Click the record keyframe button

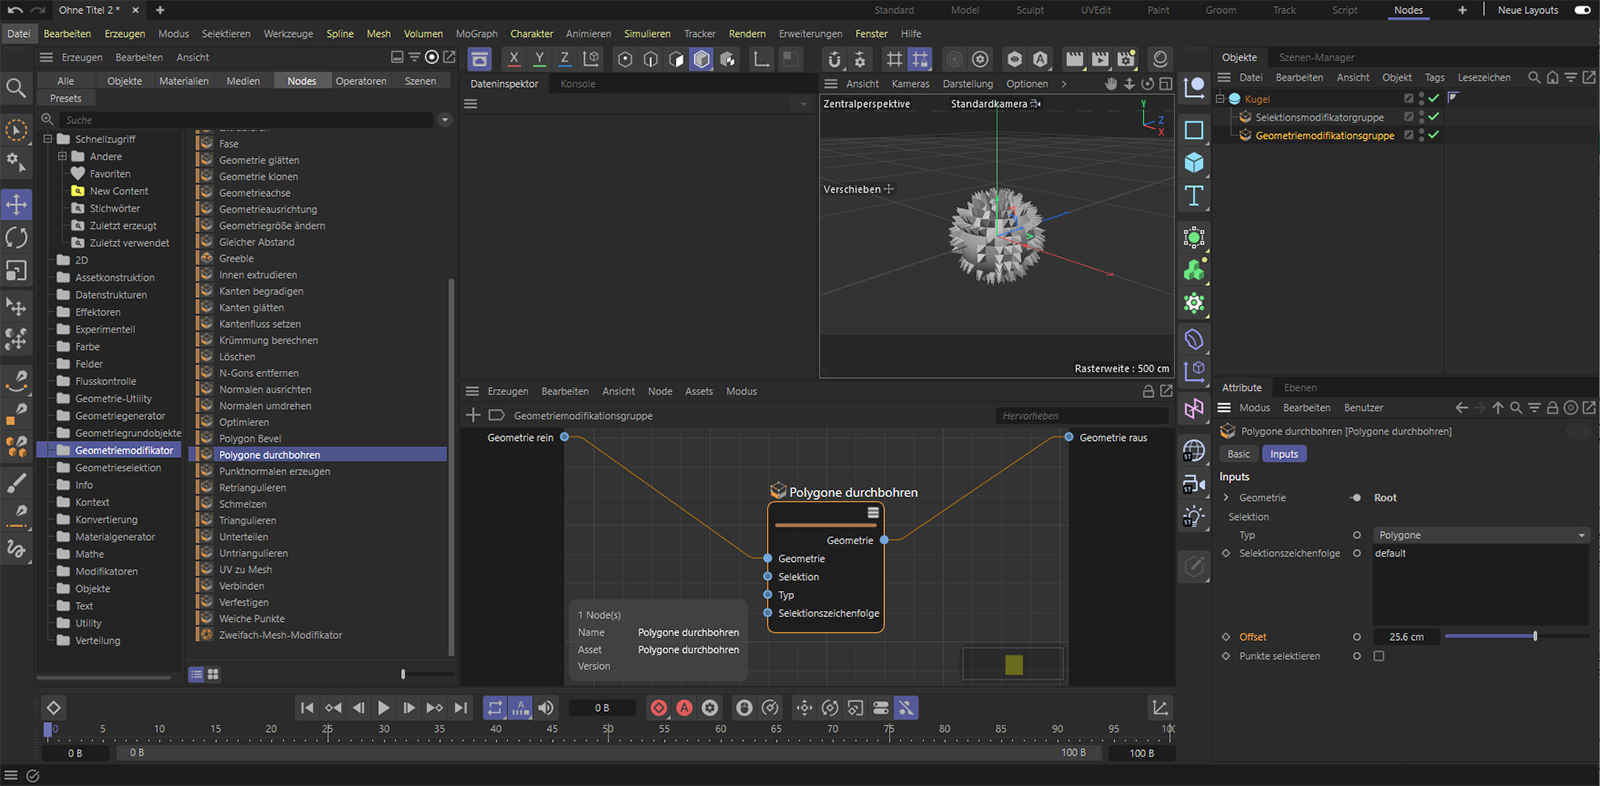tap(658, 708)
